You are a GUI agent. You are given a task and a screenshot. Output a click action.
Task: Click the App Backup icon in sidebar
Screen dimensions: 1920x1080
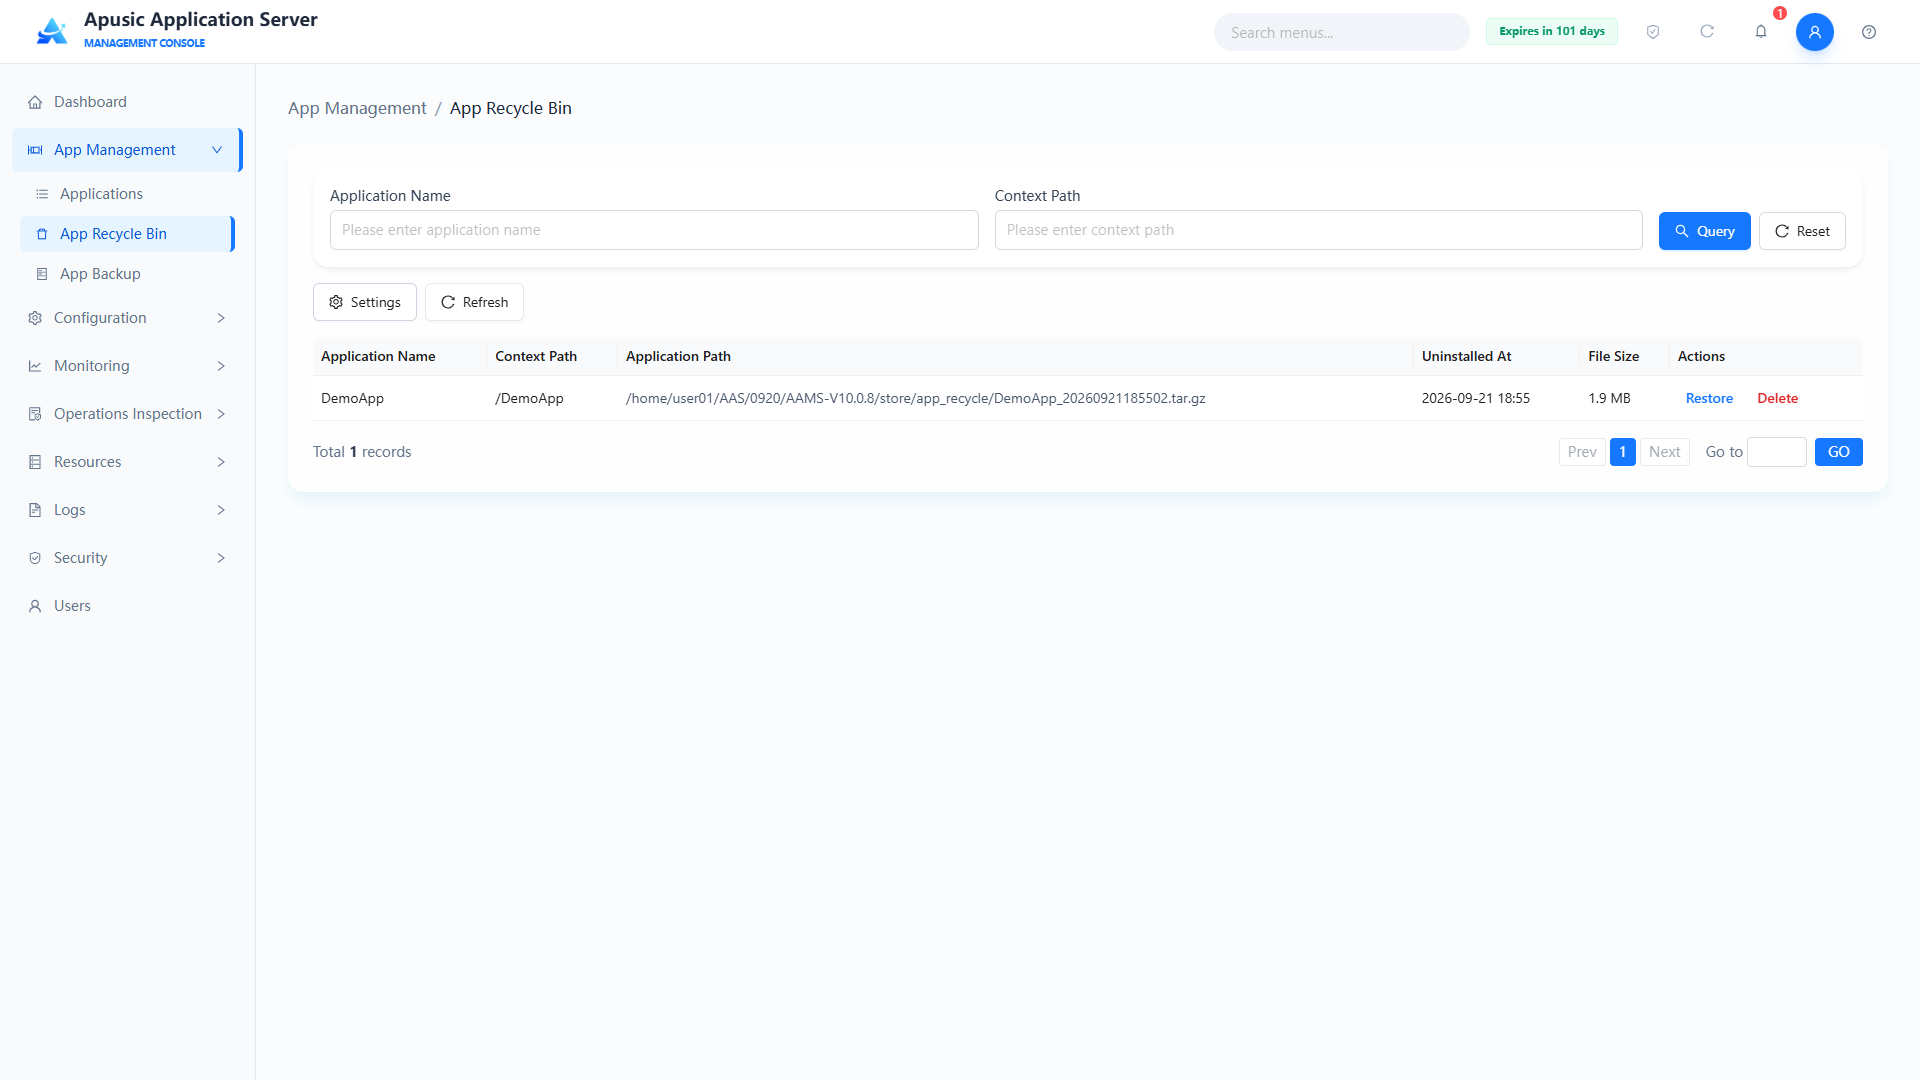click(42, 274)
